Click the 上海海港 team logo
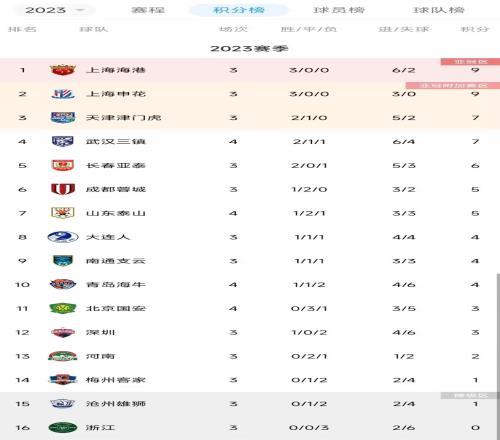The image size is (500, 440). 63,70
